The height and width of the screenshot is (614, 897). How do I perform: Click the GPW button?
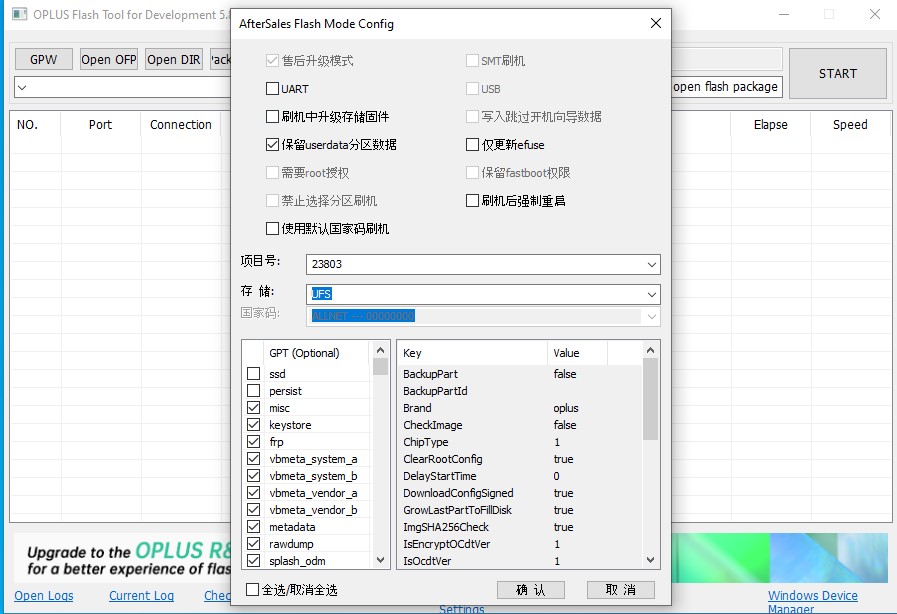42,59
